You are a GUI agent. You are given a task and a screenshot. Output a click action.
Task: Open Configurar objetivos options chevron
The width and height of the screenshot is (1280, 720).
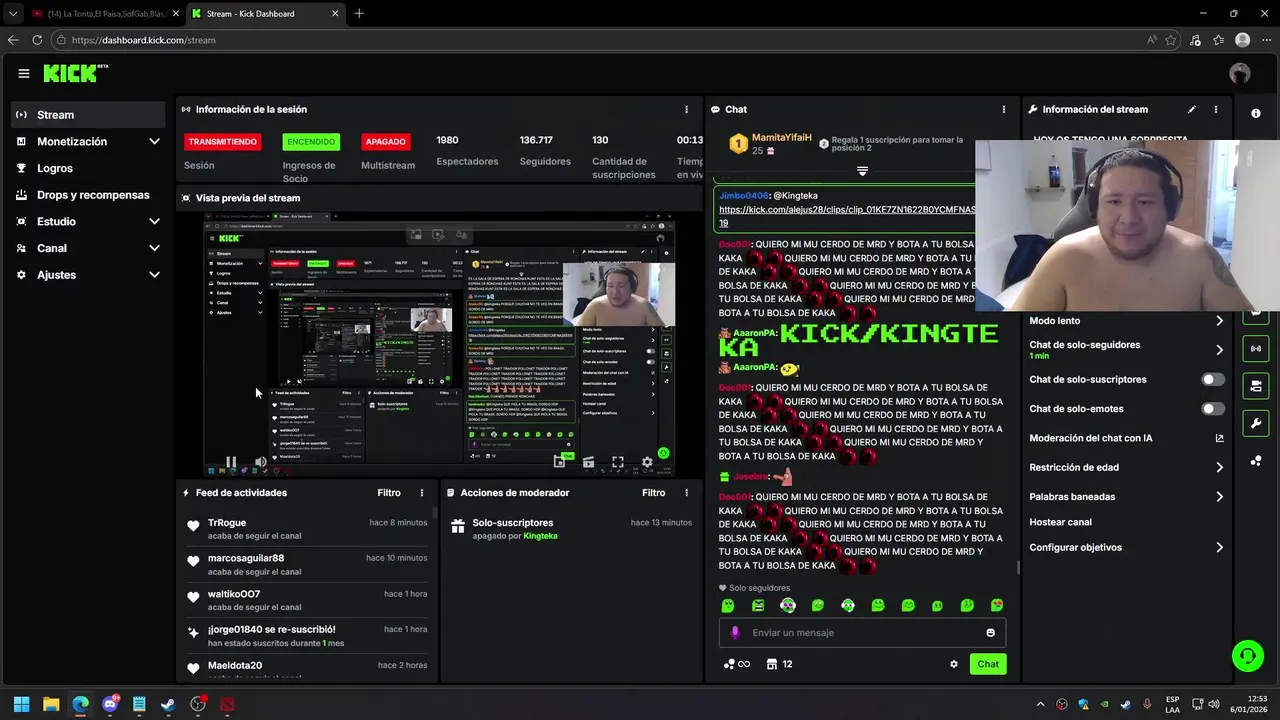point(1219,547)
